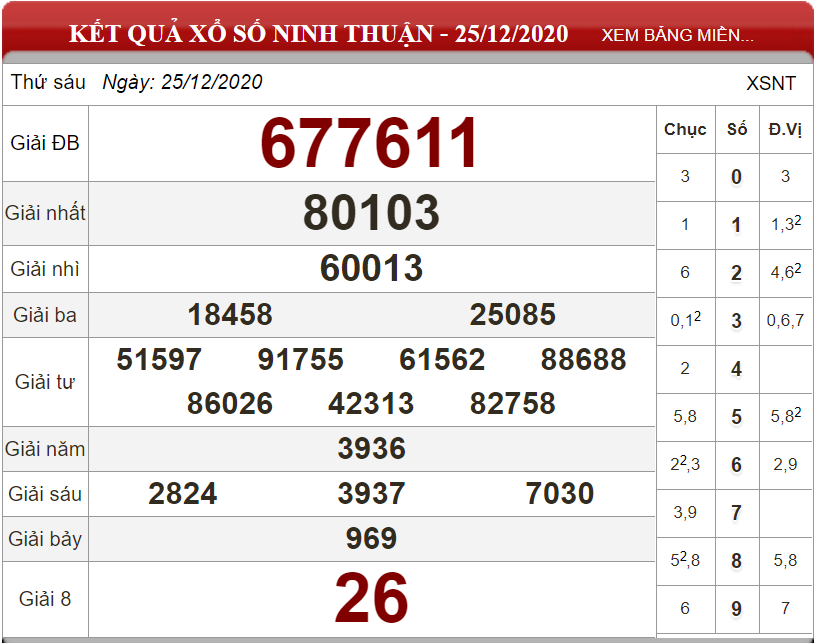Click fourth prize number 42313
The width and height of the screenshot is (819, 643).
click(371, 403)
